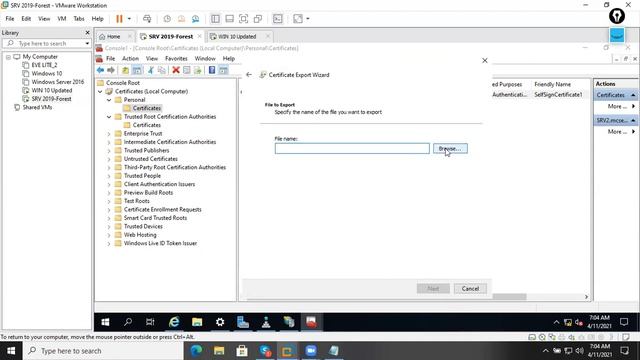This screenshot has height=360, width=640.
Task: Enter VMware full screen mode
Action: [244, 19]
